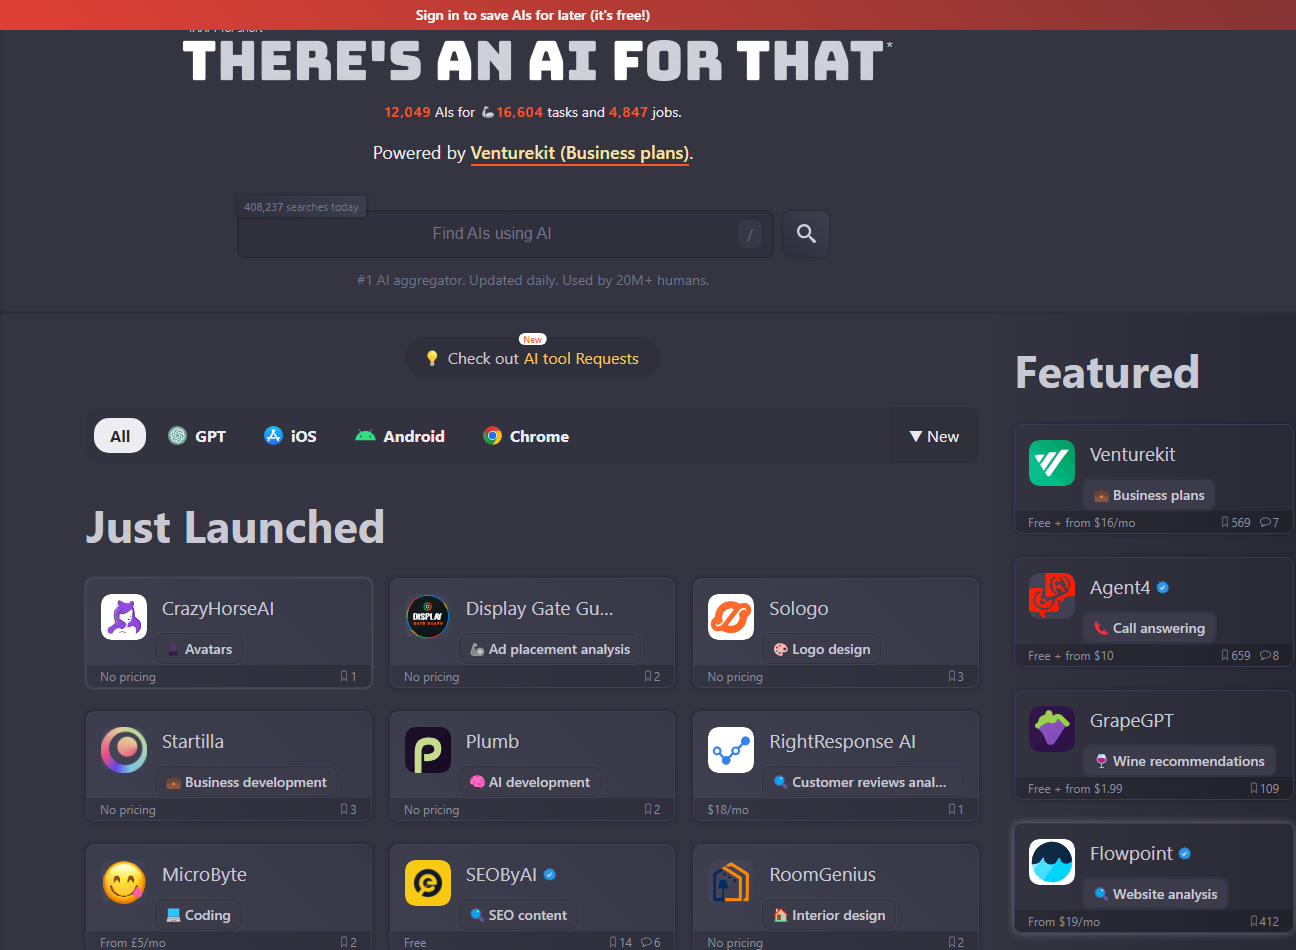1296x950 pixels.
Task: Click the Find AIs using AI search field
Action: [x=505, y=234]
